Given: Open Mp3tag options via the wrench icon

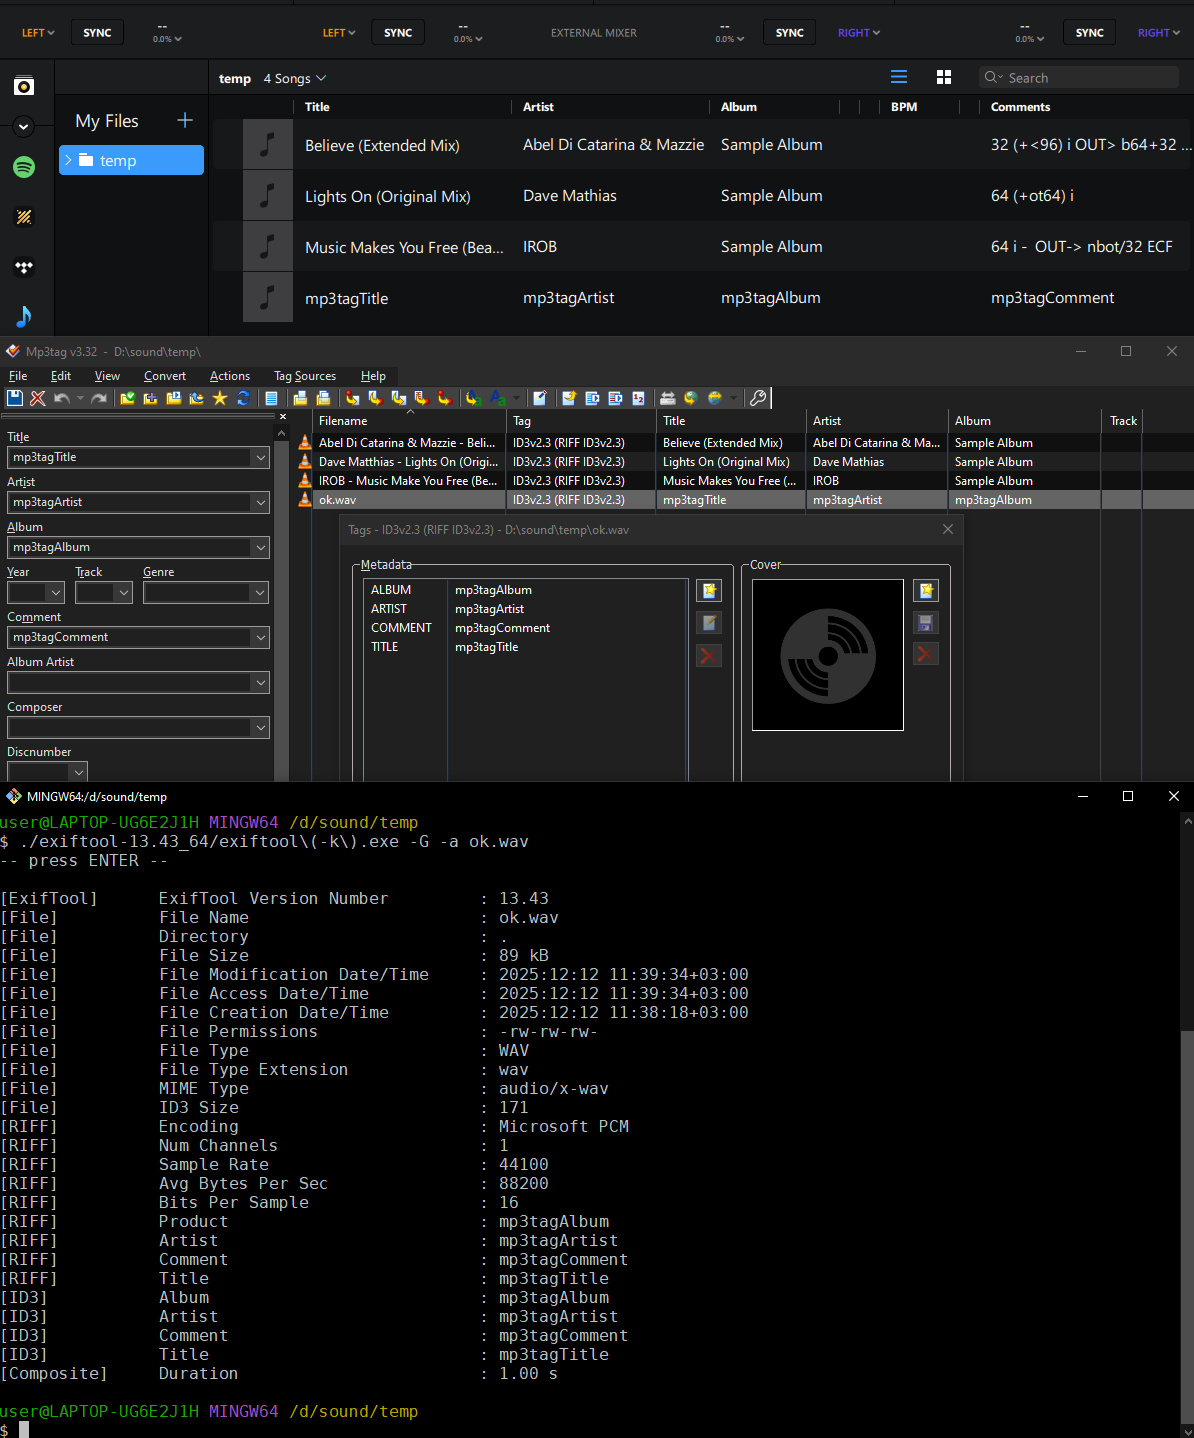Looking at the screenshot, I should click(758, 398).
